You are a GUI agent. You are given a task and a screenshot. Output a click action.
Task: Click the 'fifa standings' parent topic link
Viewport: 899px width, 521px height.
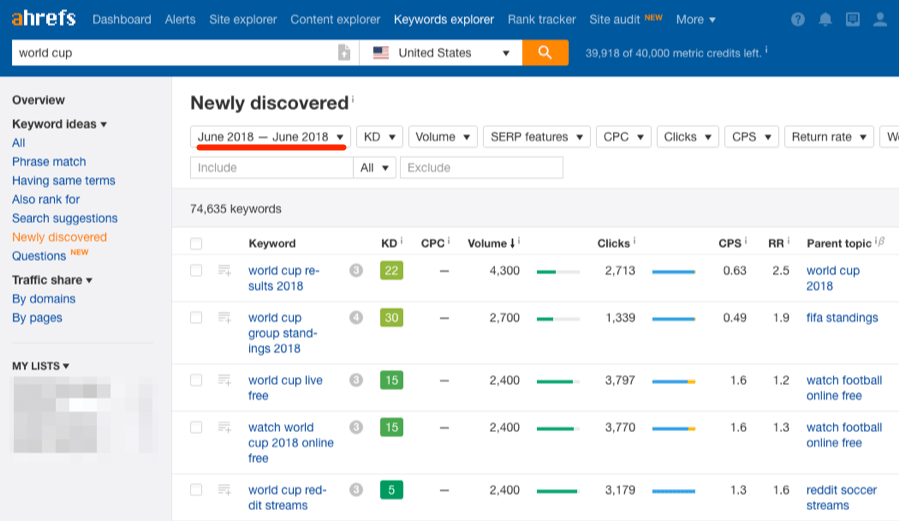(842, 318)
